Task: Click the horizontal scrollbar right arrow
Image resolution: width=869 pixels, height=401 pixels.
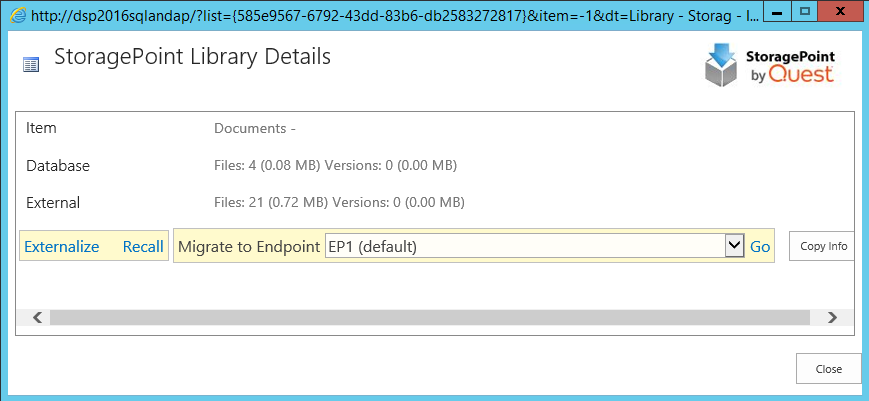Action: pos(832,317)
